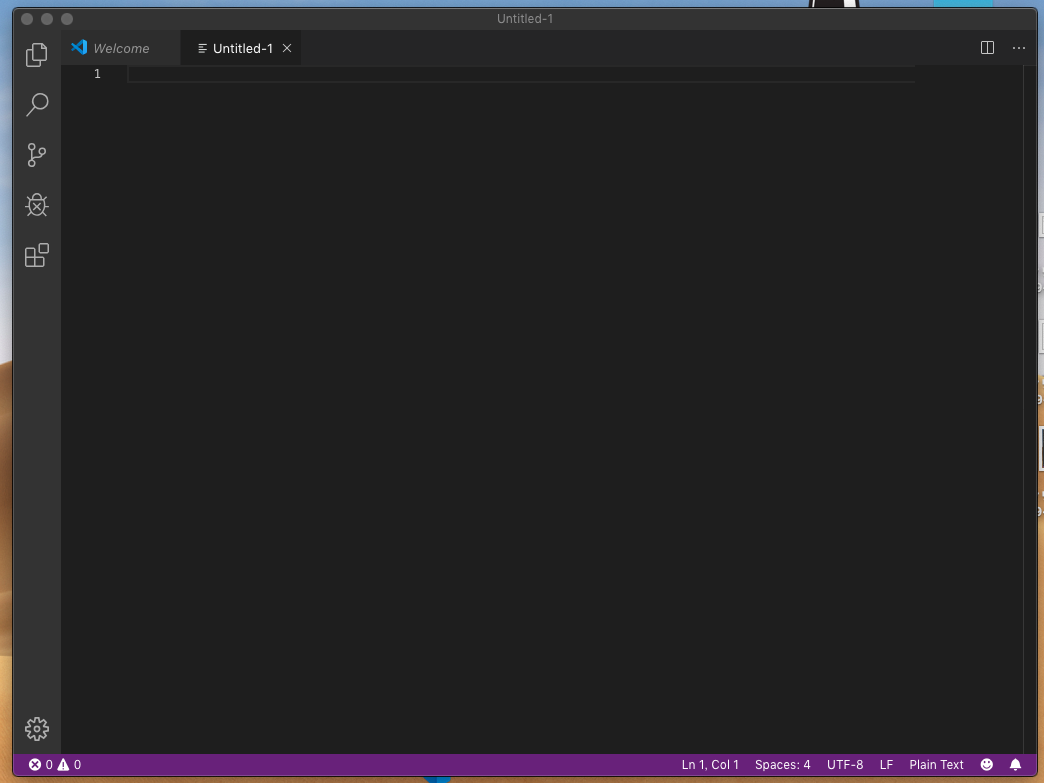Open the Debug view

[x=37, y=204]
